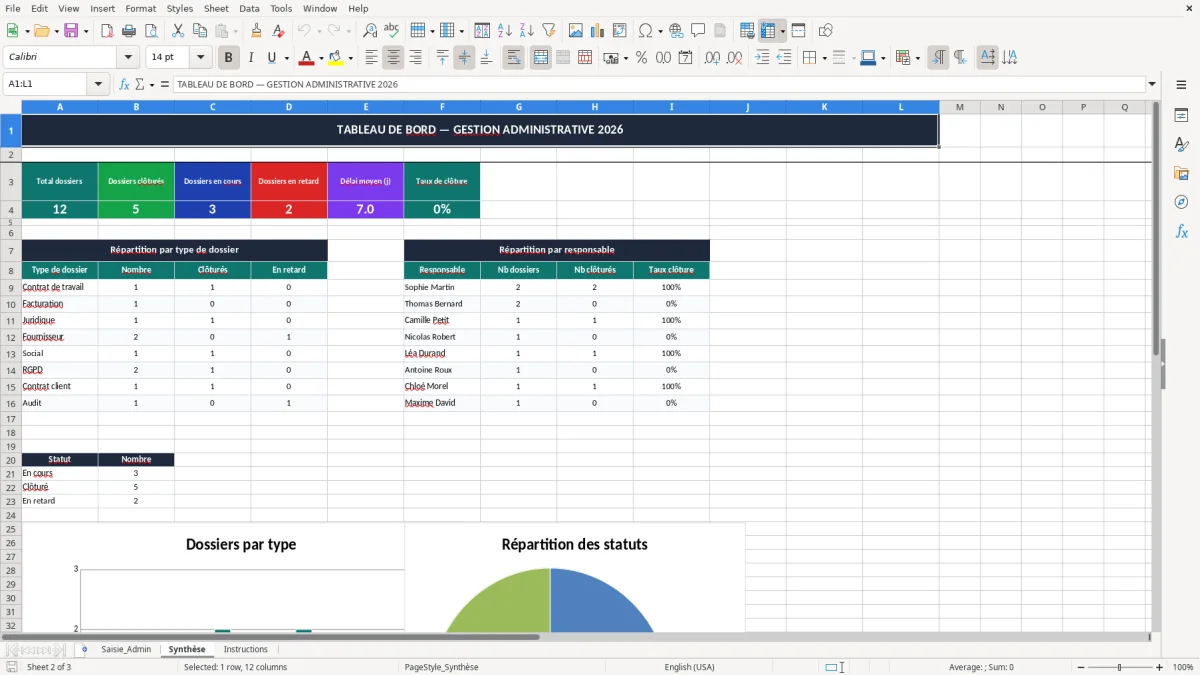Open Function Wizard fx icon

point(125,84)
